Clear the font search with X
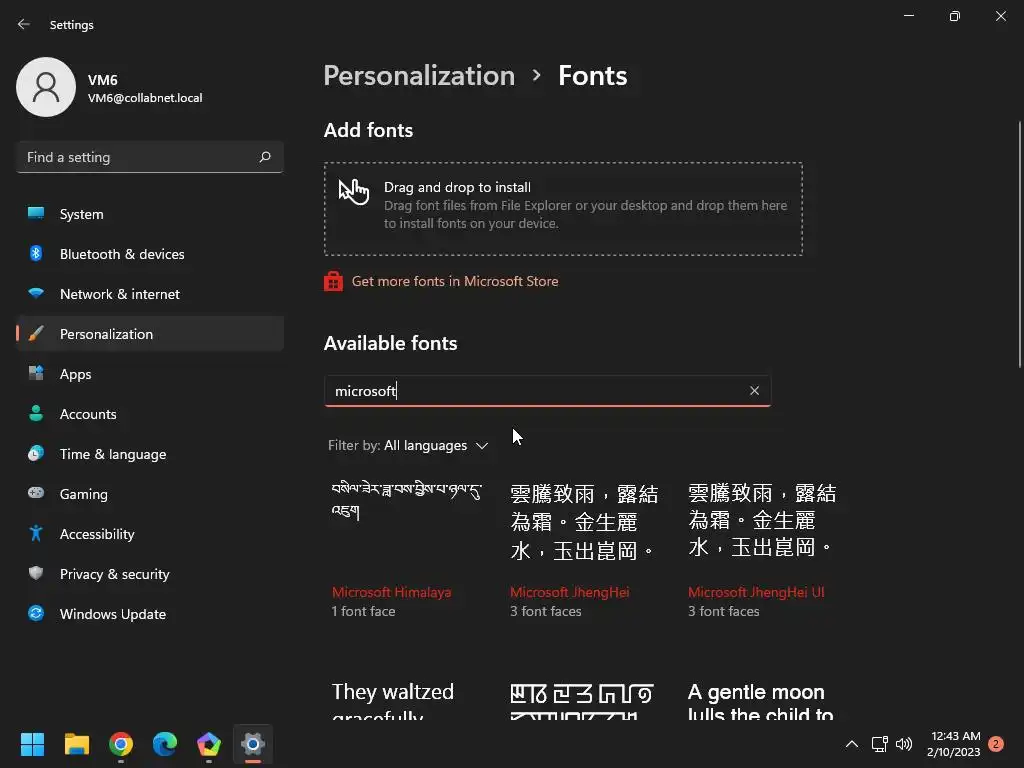 click(754, 391)
